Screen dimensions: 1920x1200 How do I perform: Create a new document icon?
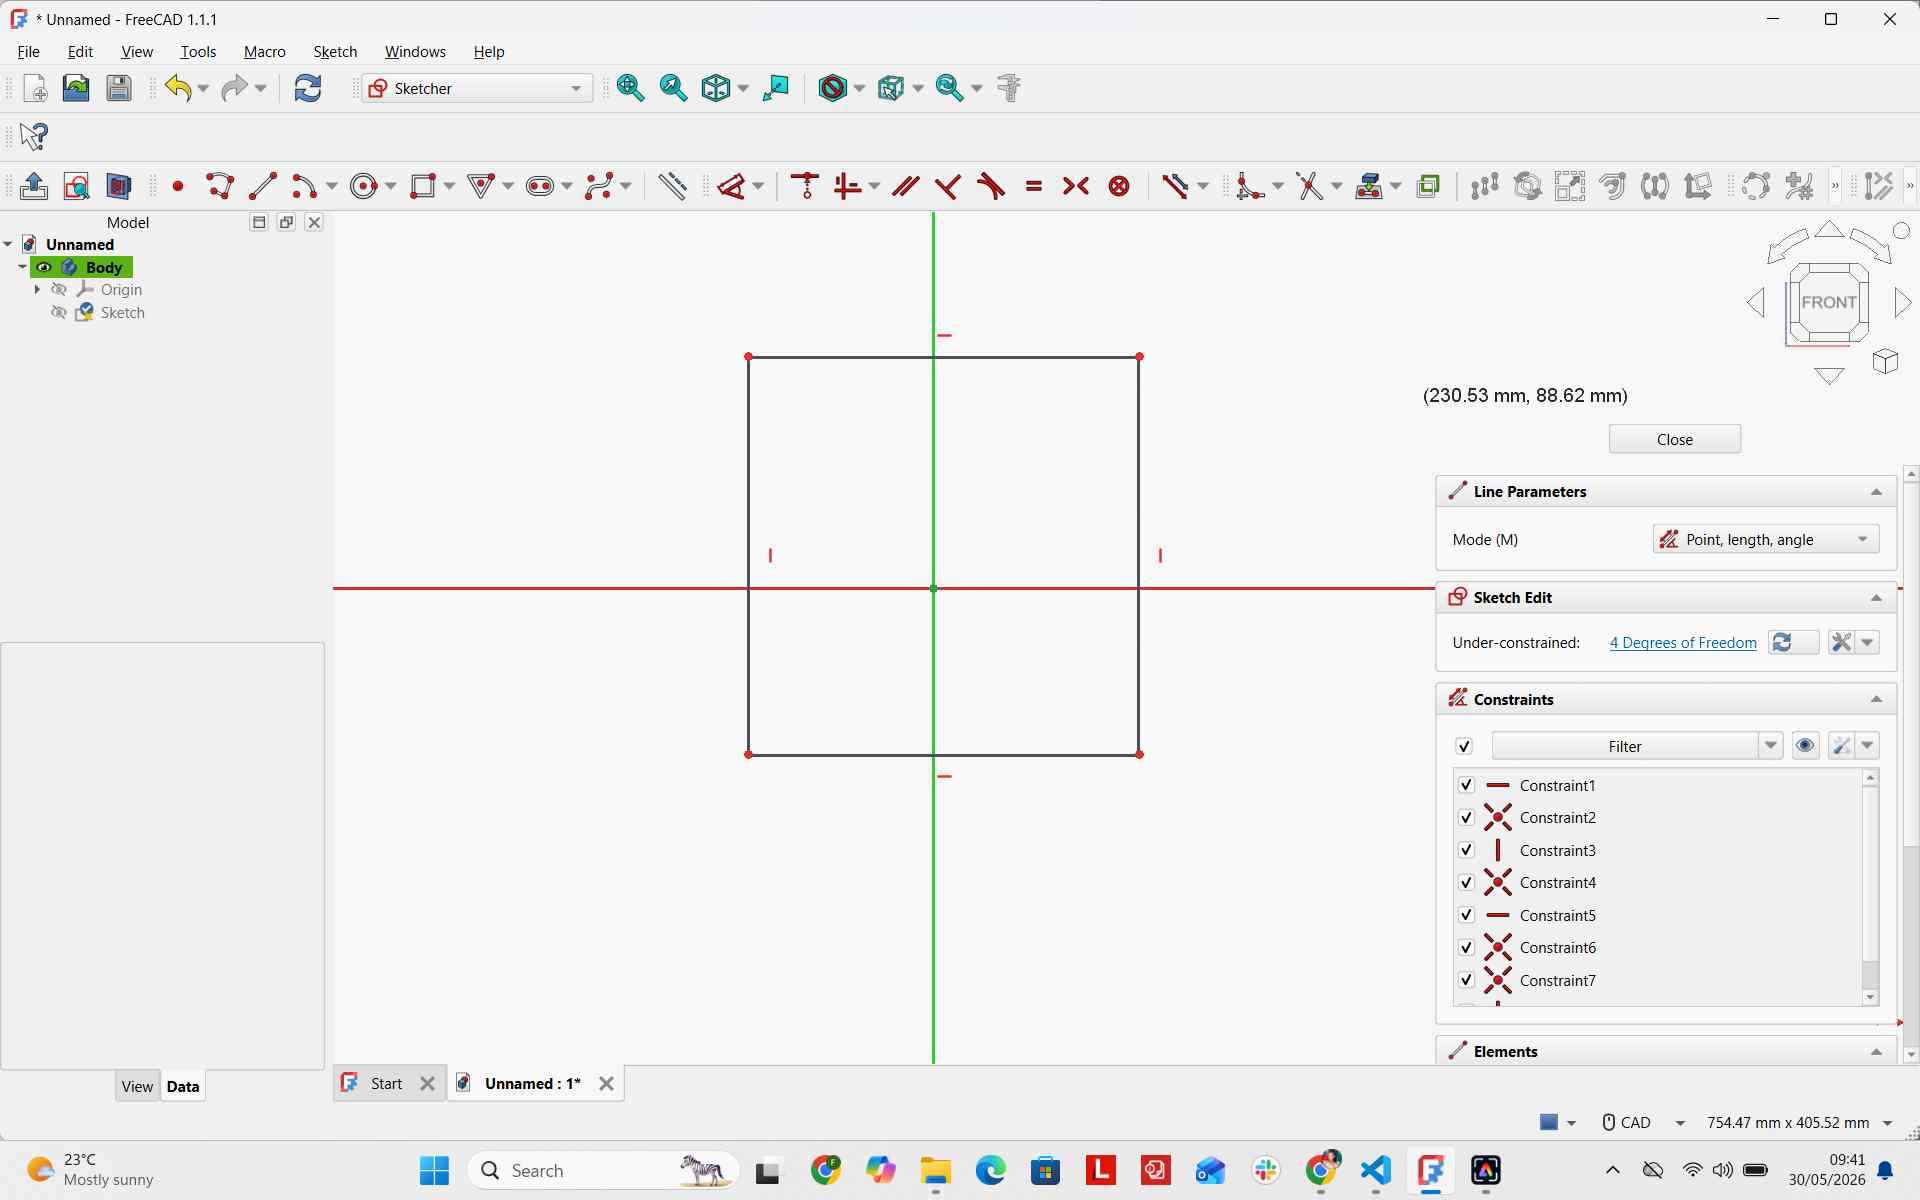[34, 88]
